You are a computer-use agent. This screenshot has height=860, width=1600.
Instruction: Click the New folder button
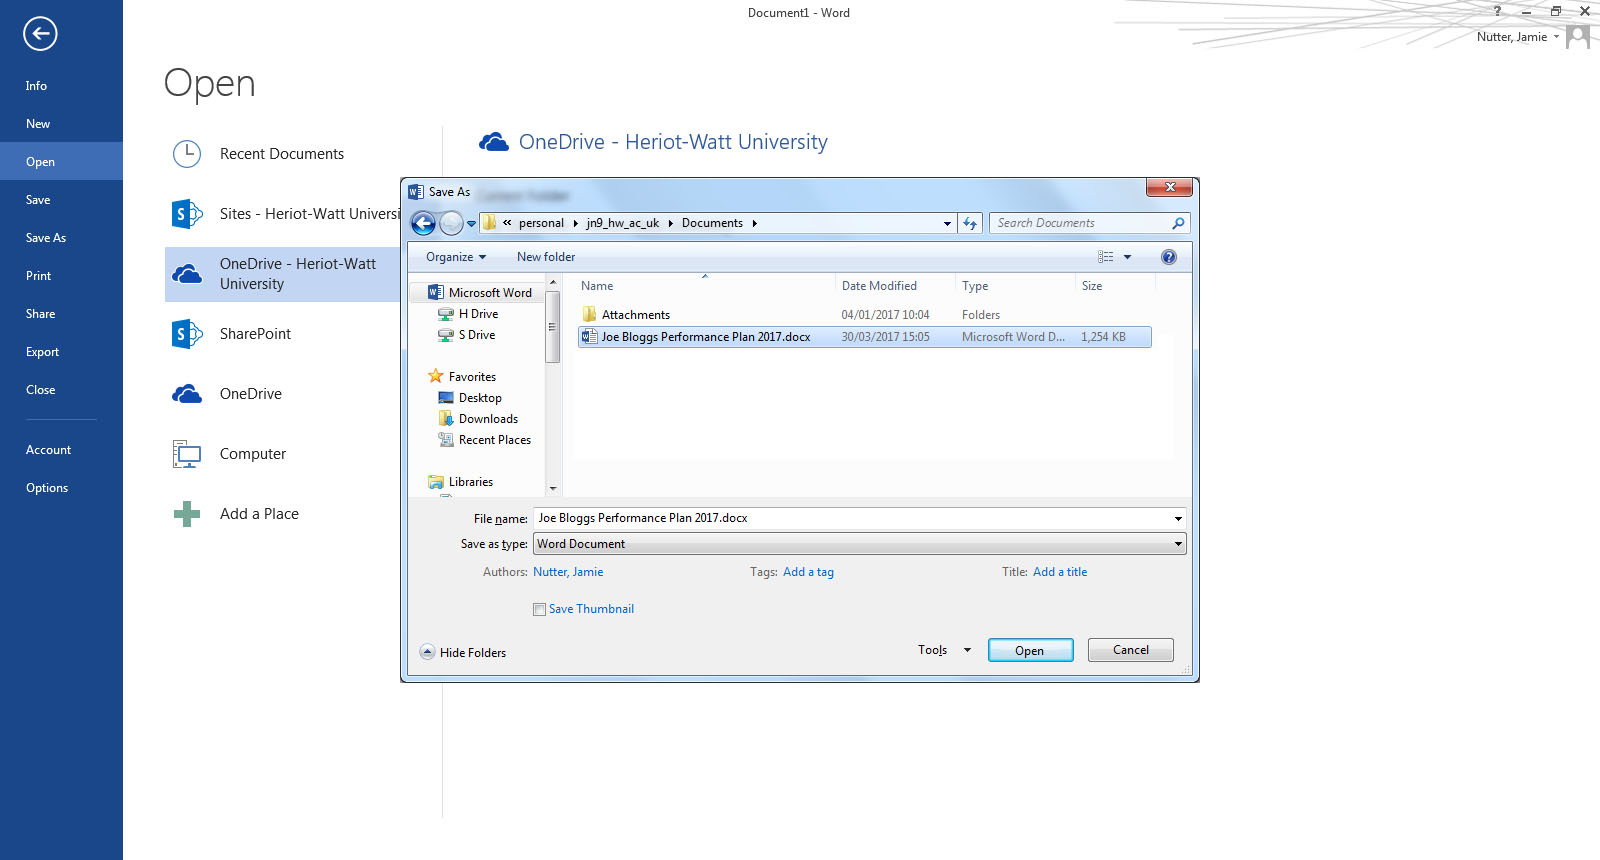point(546,257)
